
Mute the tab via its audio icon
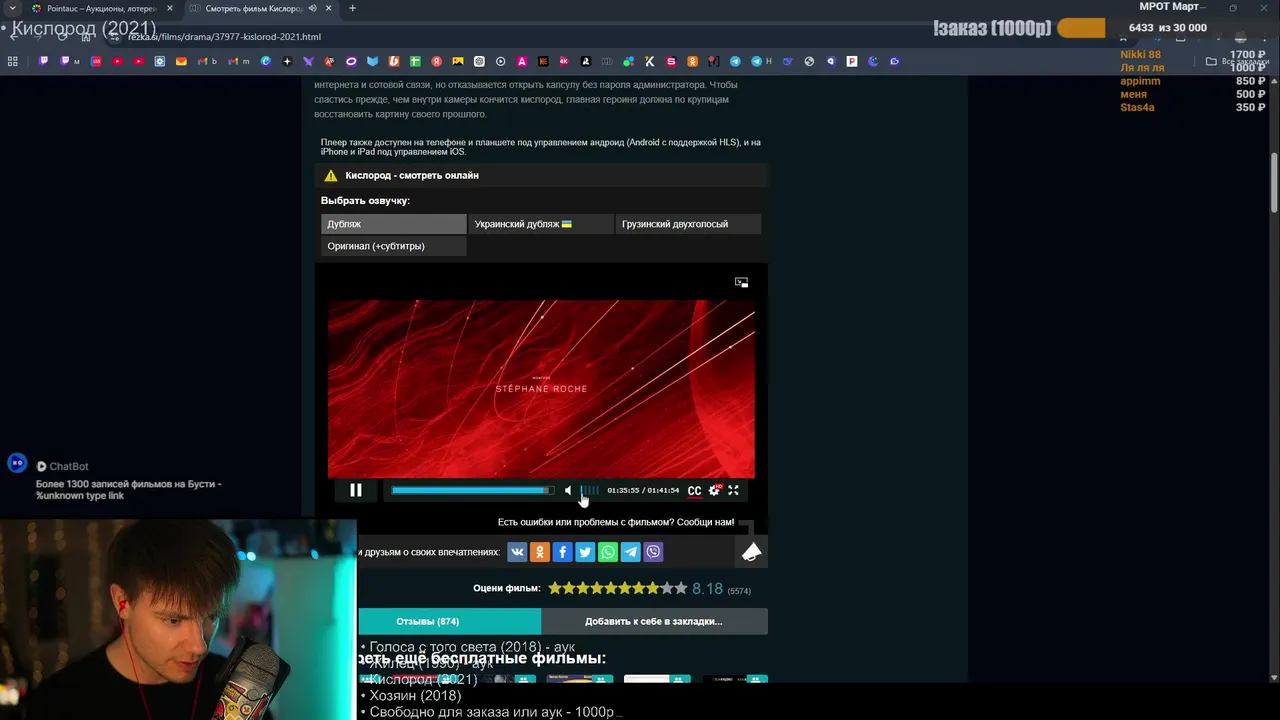[x=313, y=8]
